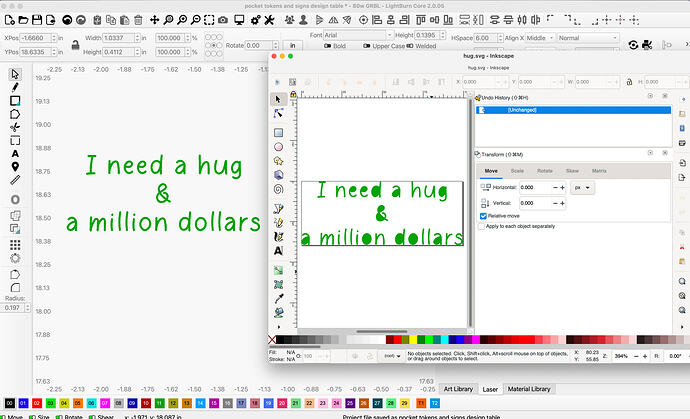Pick the red 02 layer color swatch
The width and height of the screenshot is (690, 419).
[x=37, y=404]
